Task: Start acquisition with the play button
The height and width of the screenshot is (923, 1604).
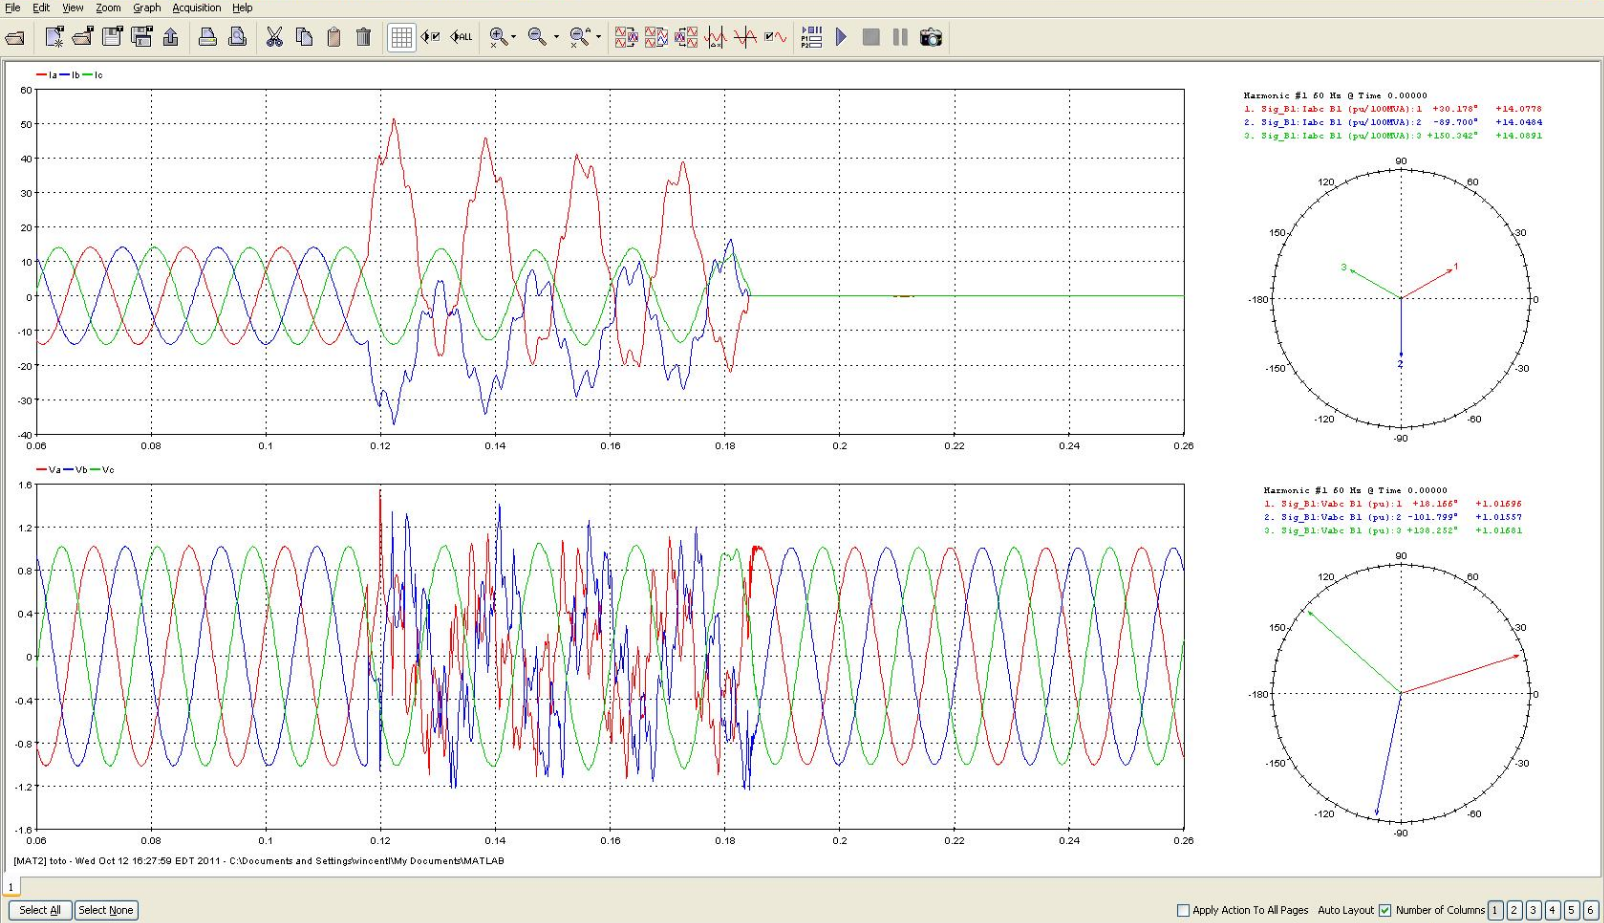Action: coord(841,37)
